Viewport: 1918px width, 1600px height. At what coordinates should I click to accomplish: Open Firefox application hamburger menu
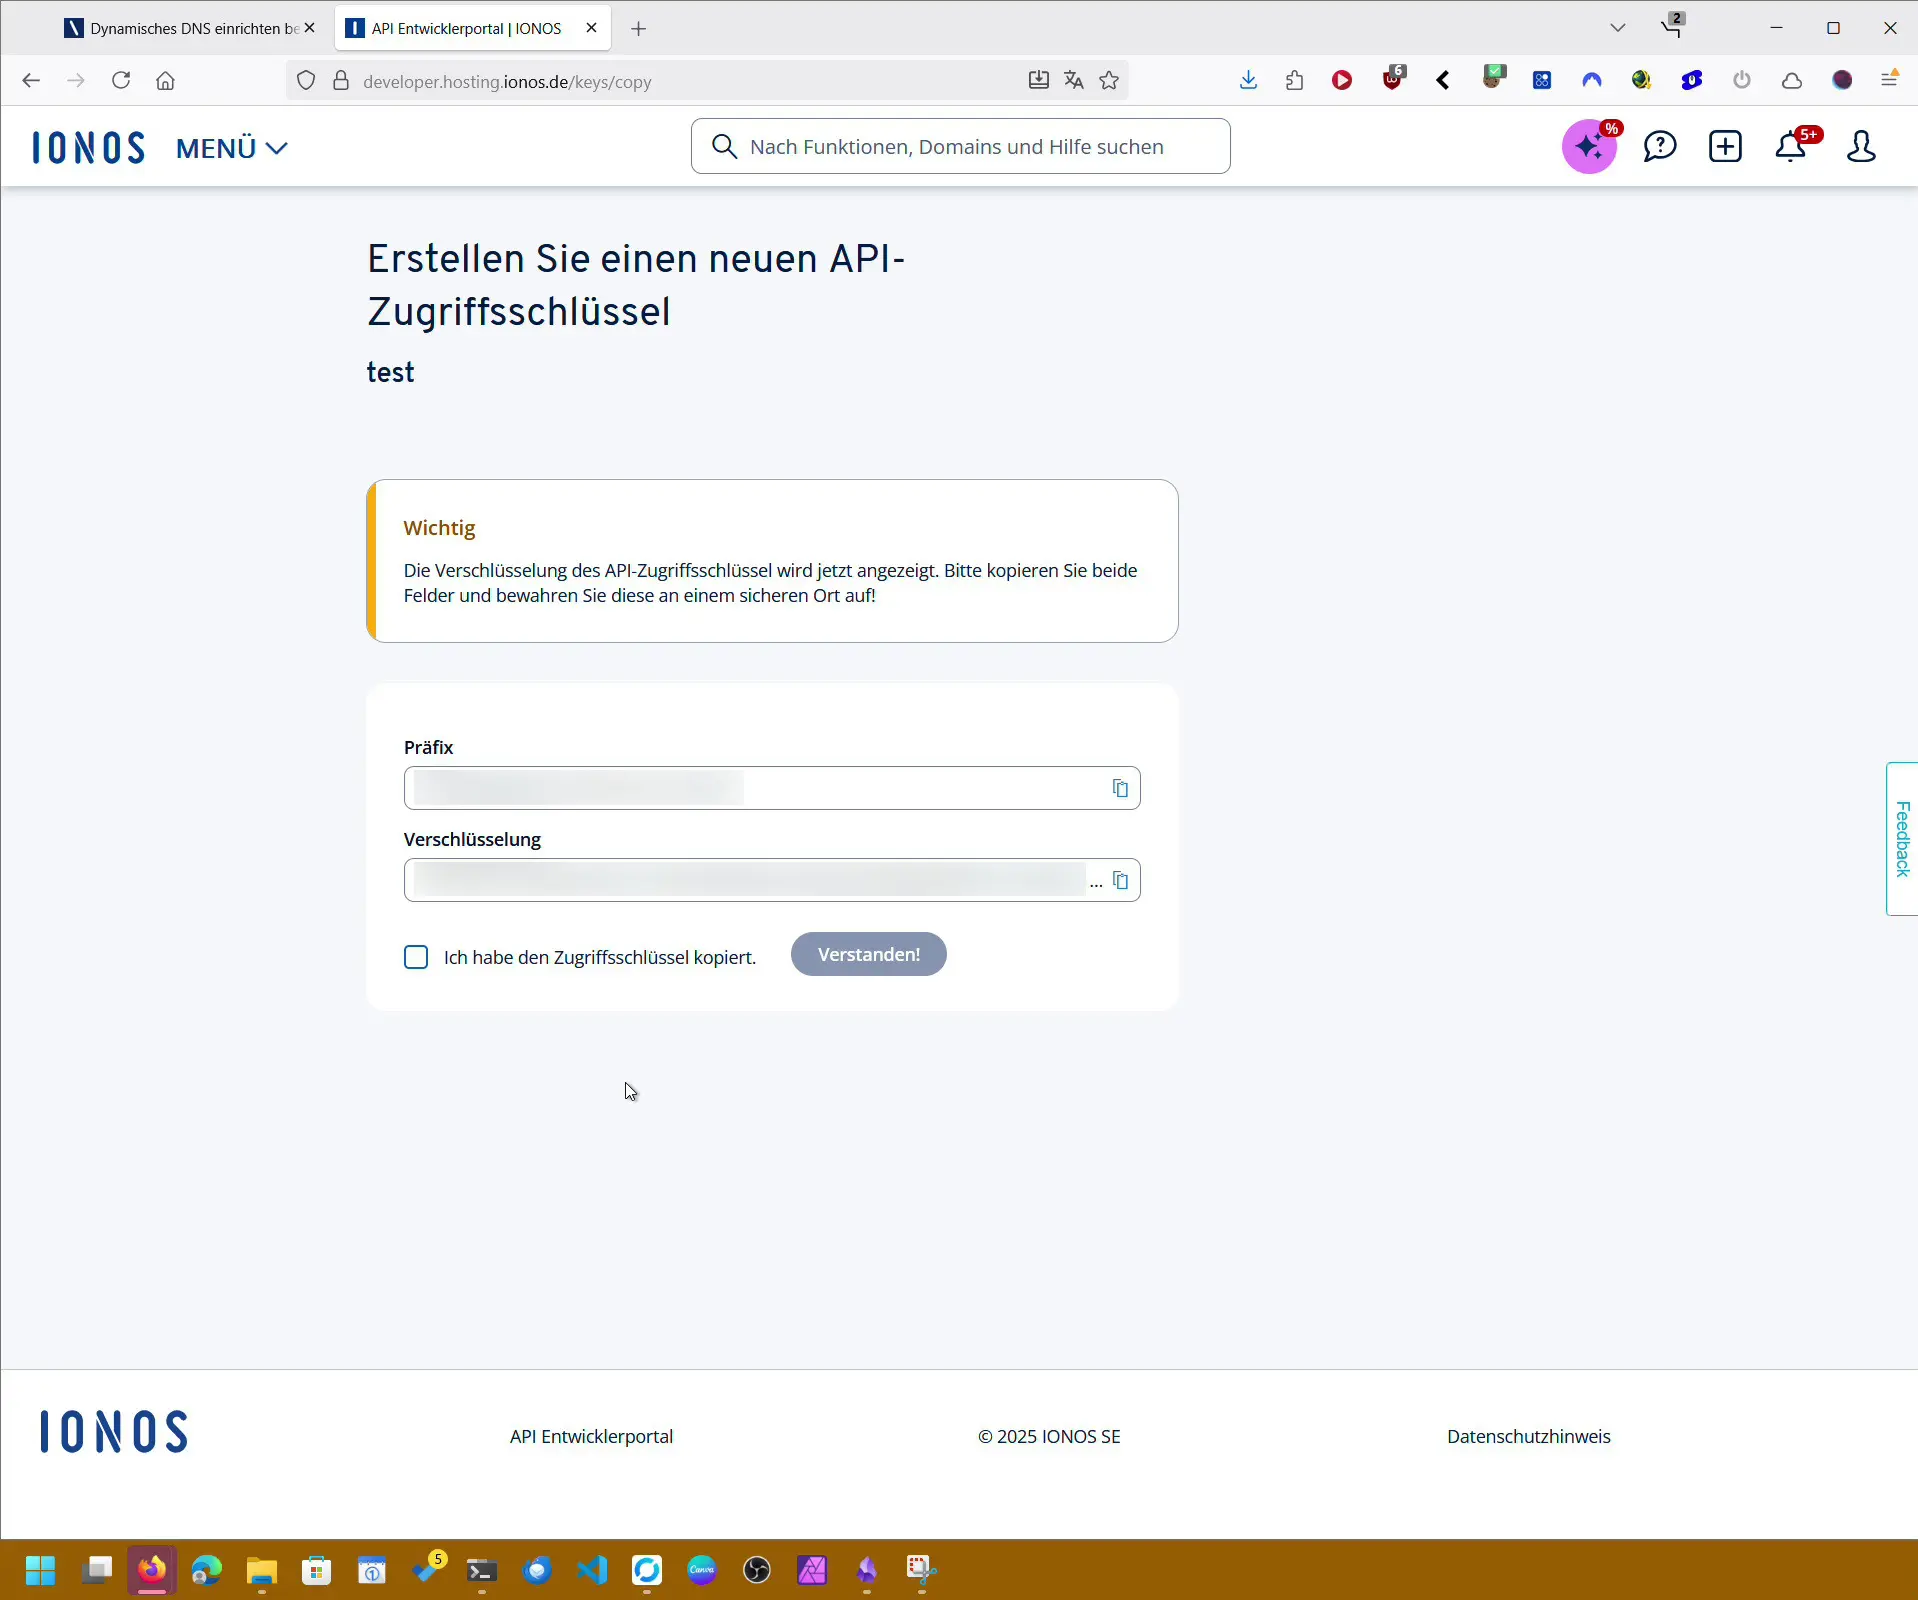point(1889,80)
